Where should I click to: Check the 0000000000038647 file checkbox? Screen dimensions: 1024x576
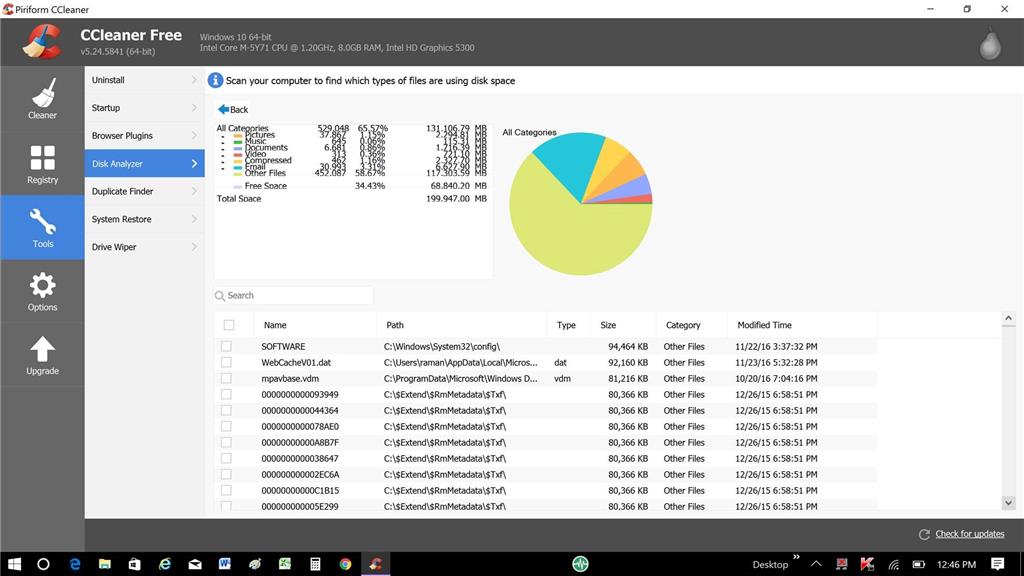pyautogui.click(x=226, y=458)
